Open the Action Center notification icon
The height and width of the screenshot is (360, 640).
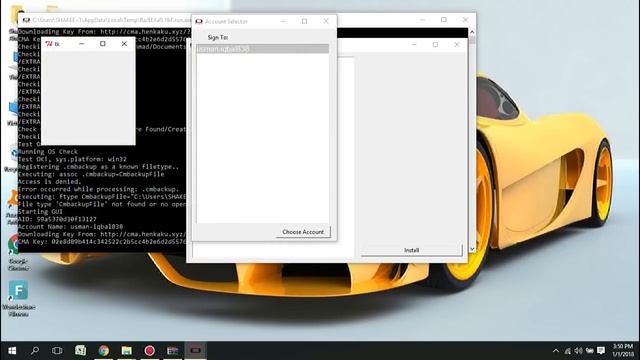pos(601,351)
